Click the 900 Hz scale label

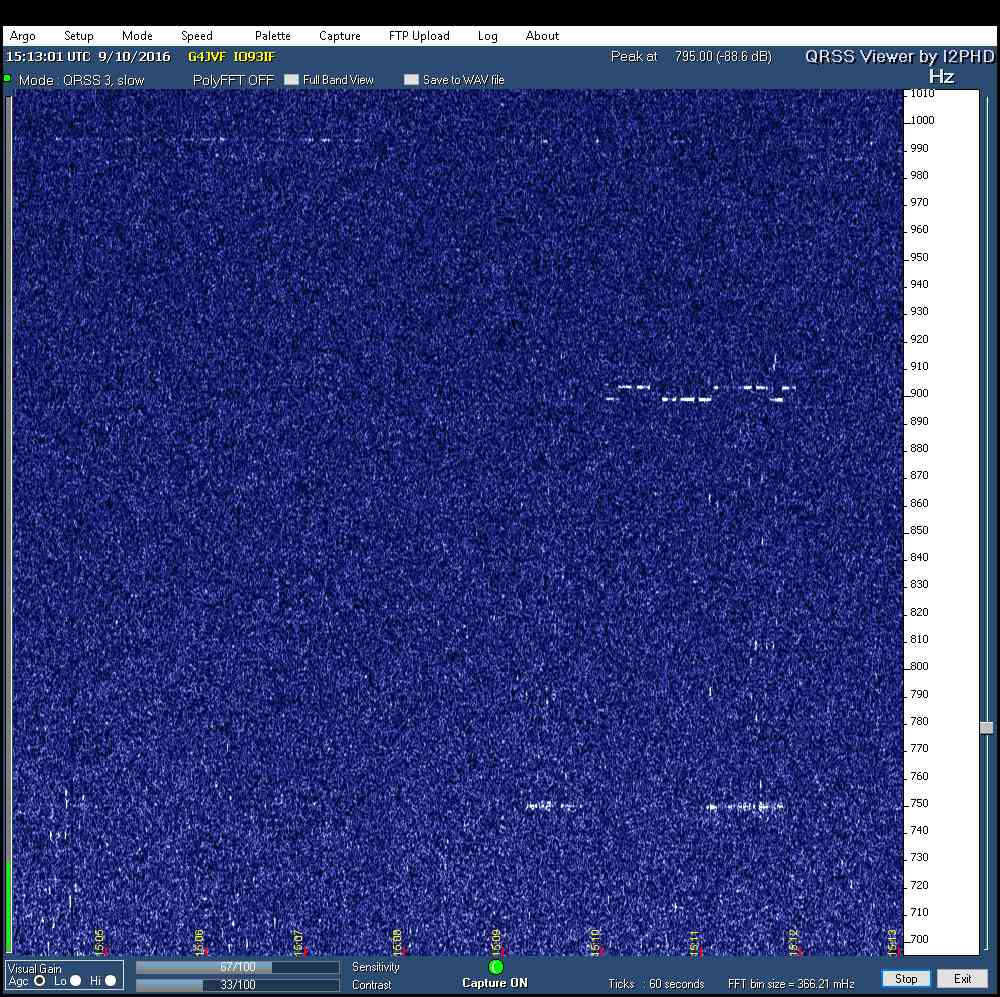[919, 393]
